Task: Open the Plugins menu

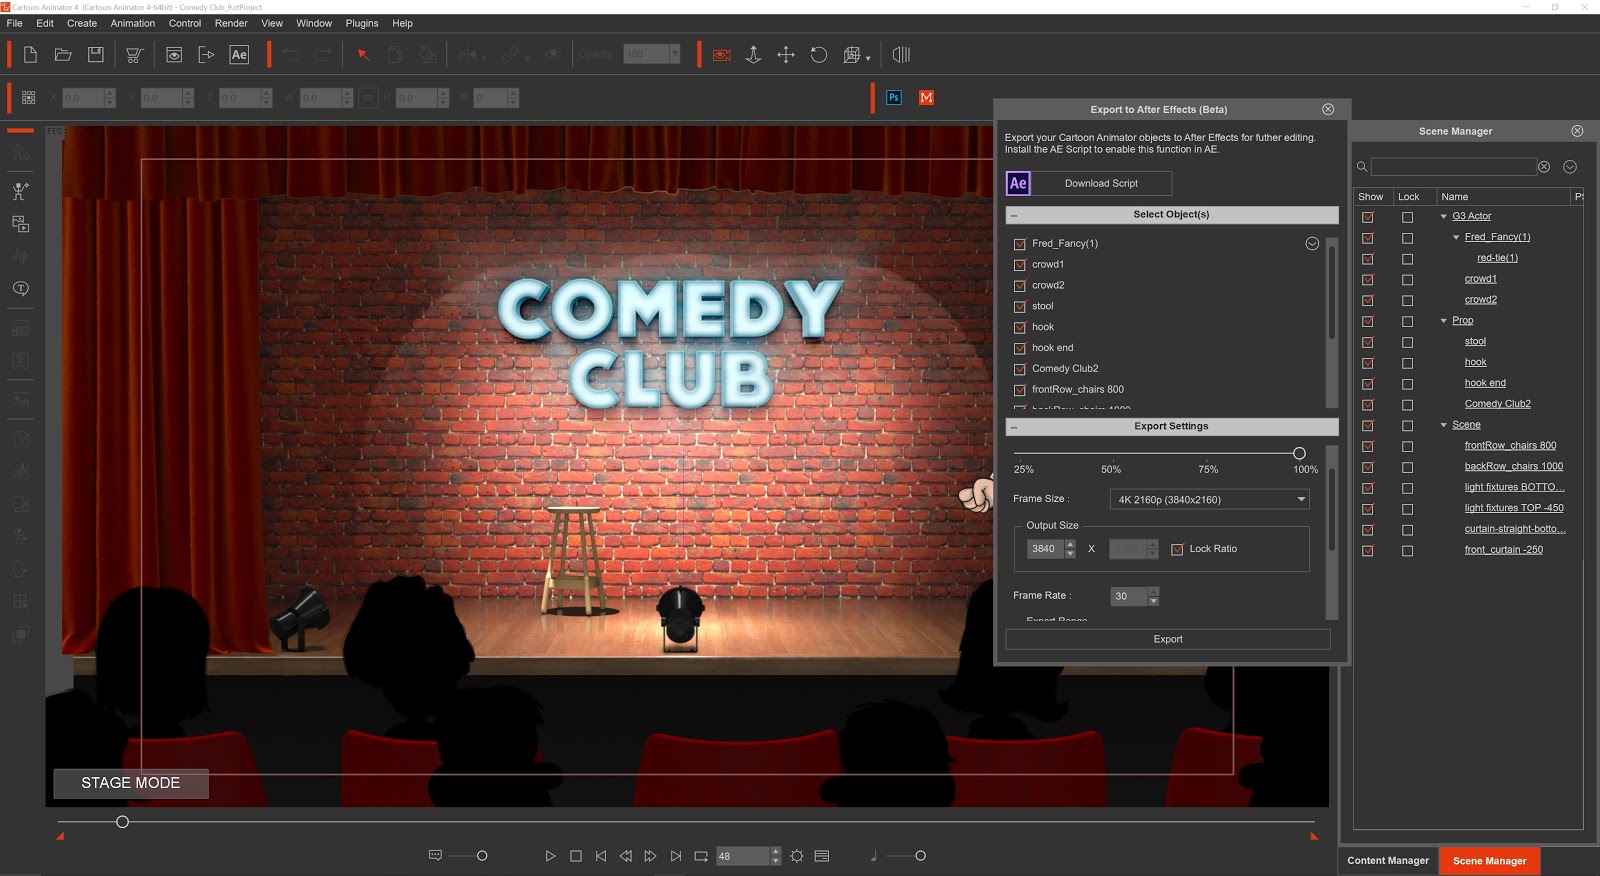Action: click(362, 23)
